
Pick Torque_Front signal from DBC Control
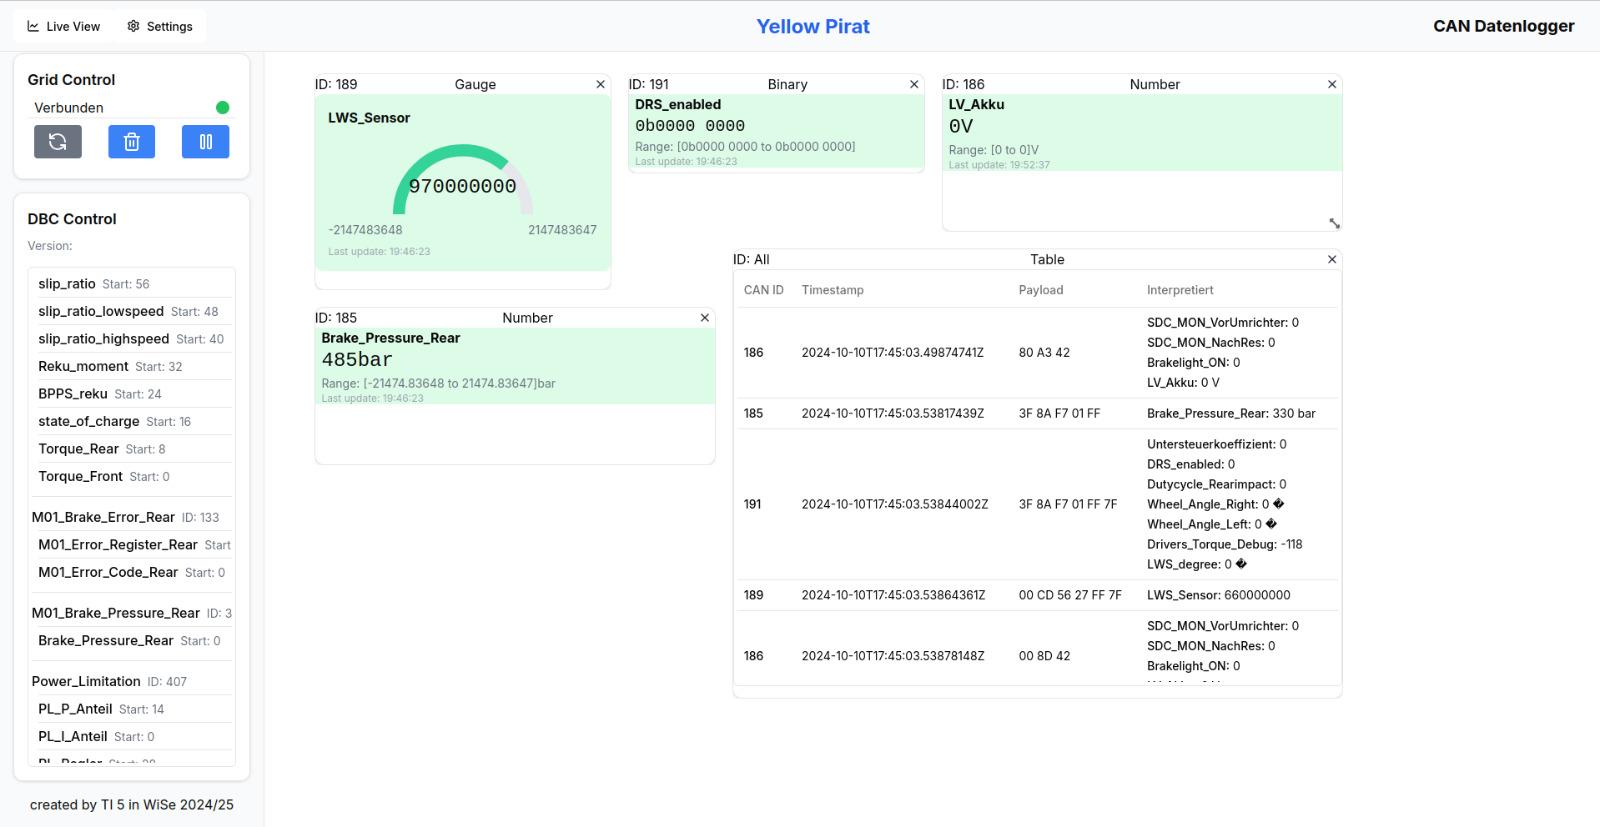[x=80, y=476]
